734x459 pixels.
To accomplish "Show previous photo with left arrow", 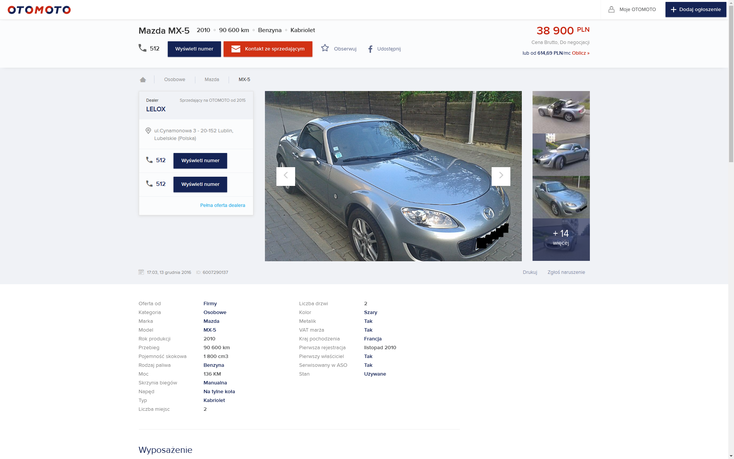I will [x=286, y=176].
